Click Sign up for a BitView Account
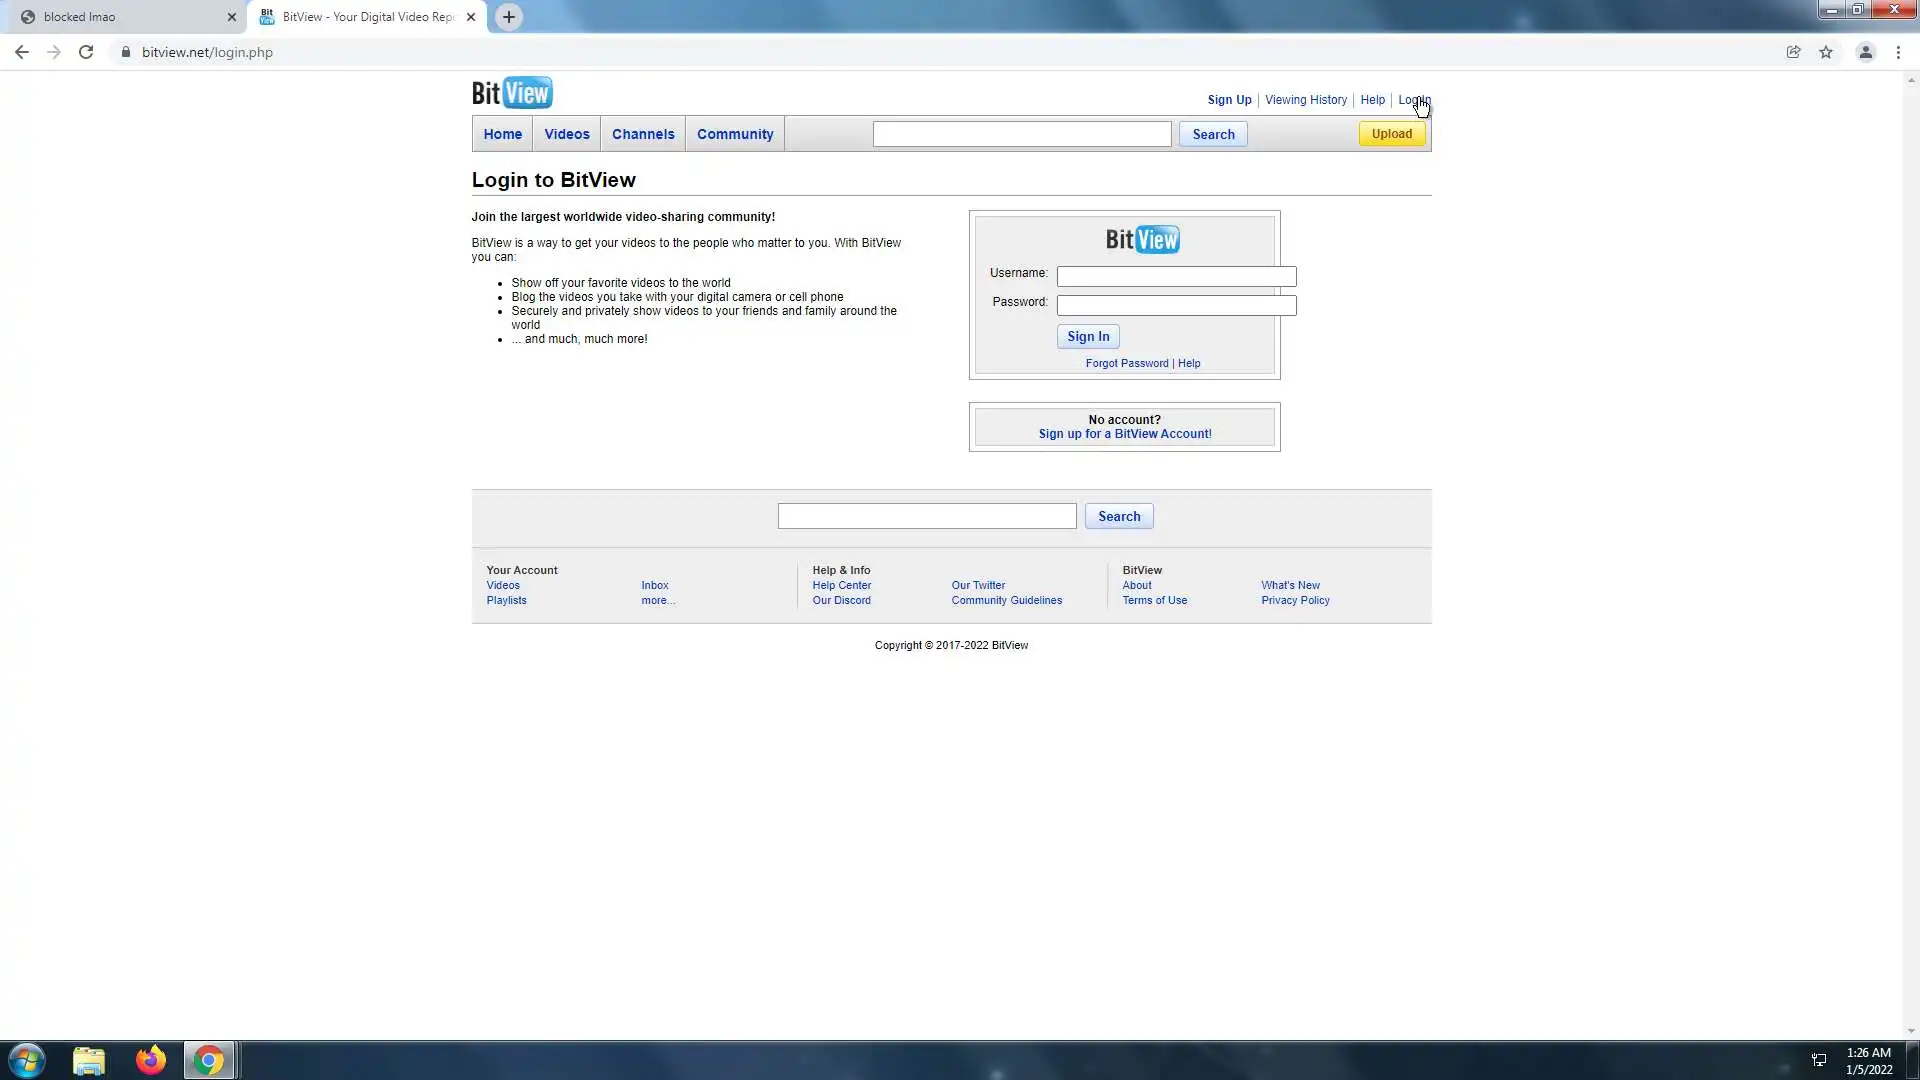1920x1080 pixels. pyautogui.click(x=1124, y=434)
